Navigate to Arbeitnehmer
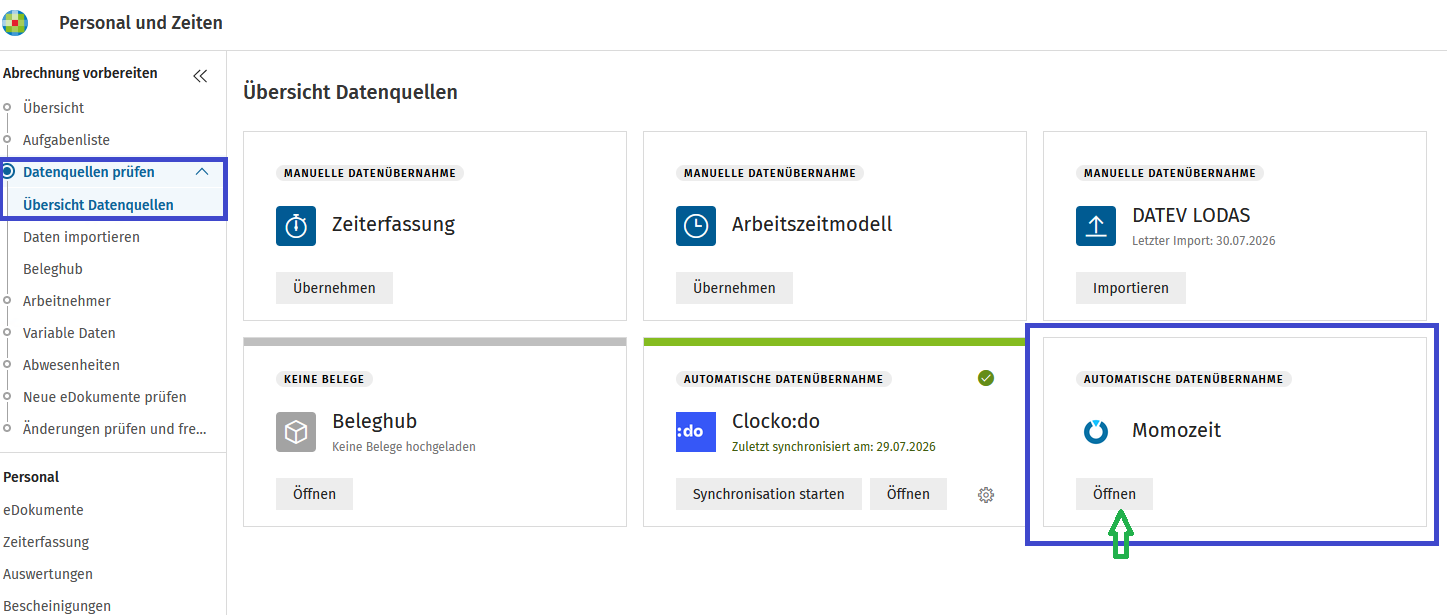 67,301
